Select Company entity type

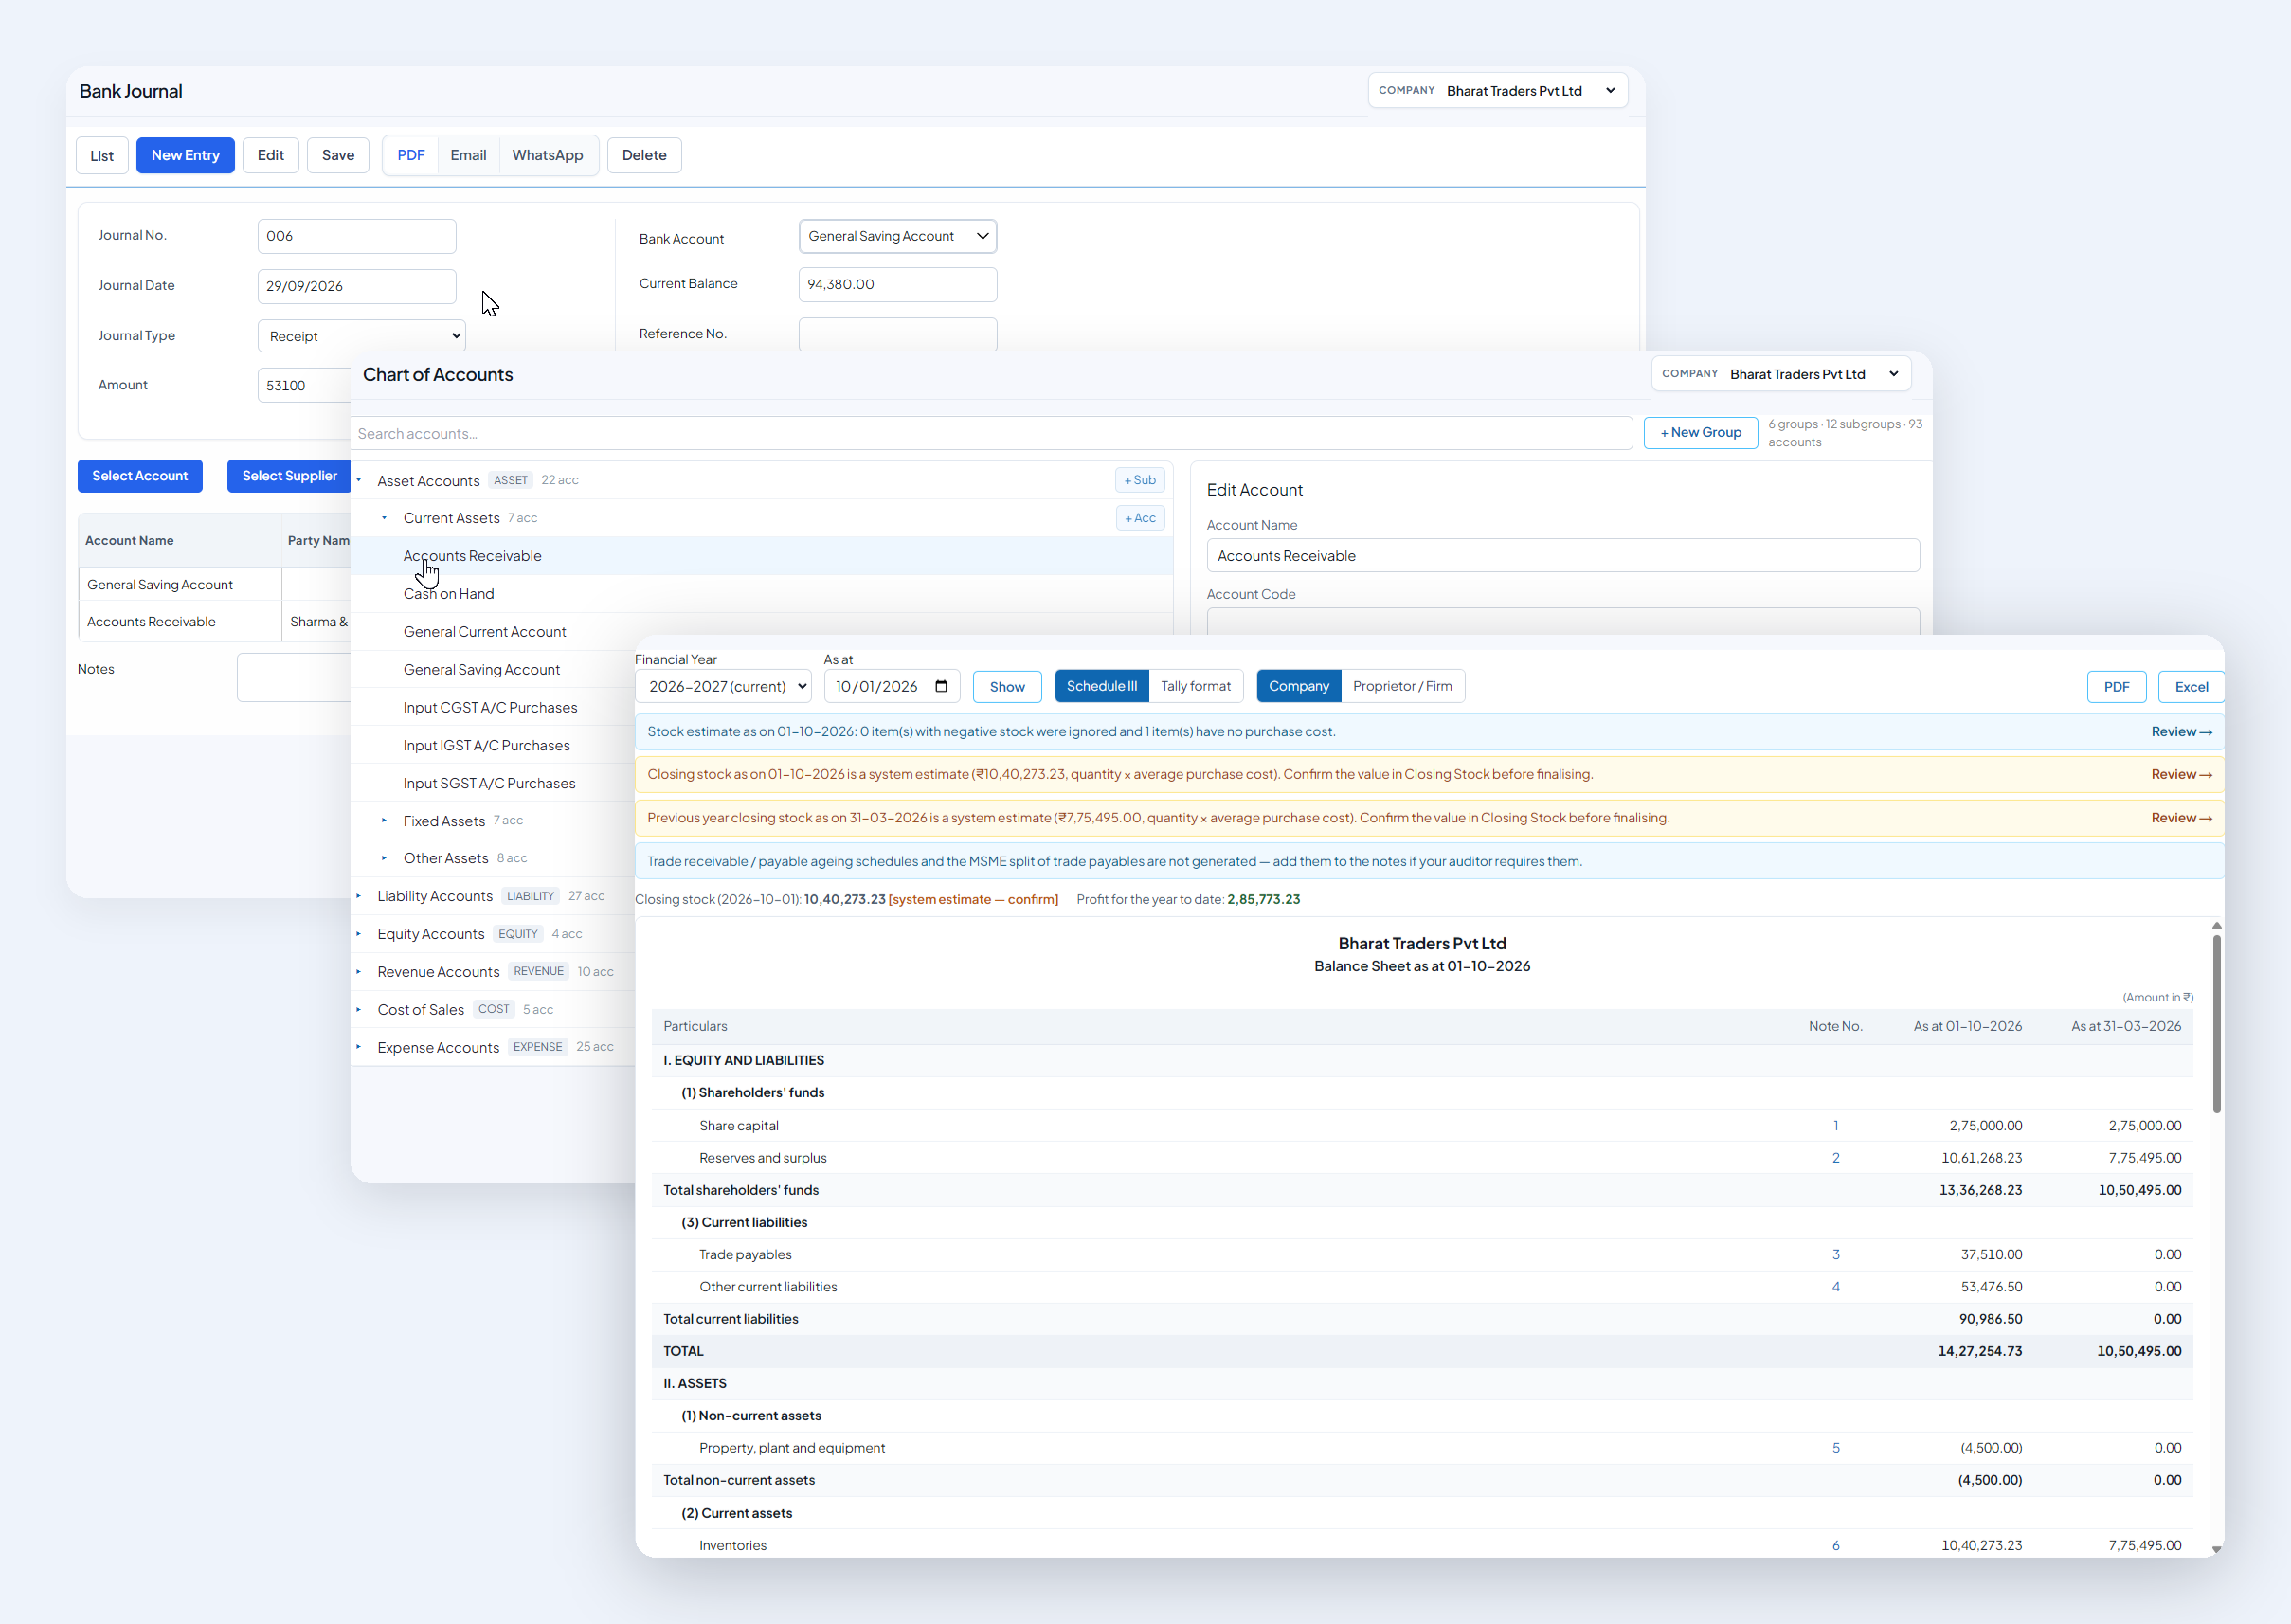[1298, 686]
